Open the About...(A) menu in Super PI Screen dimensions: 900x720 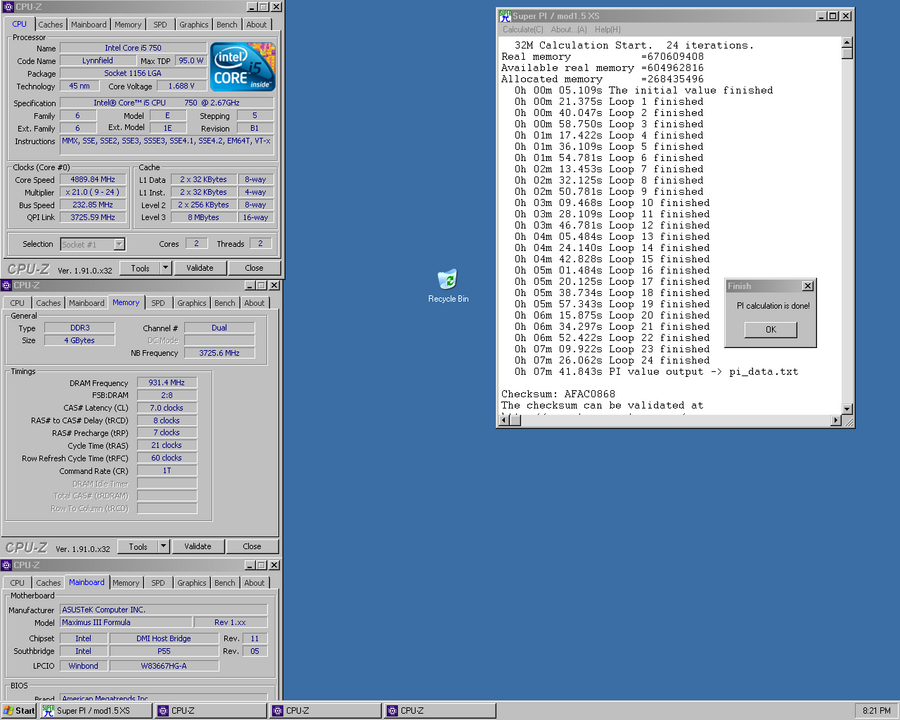click(x=569, y=30)
